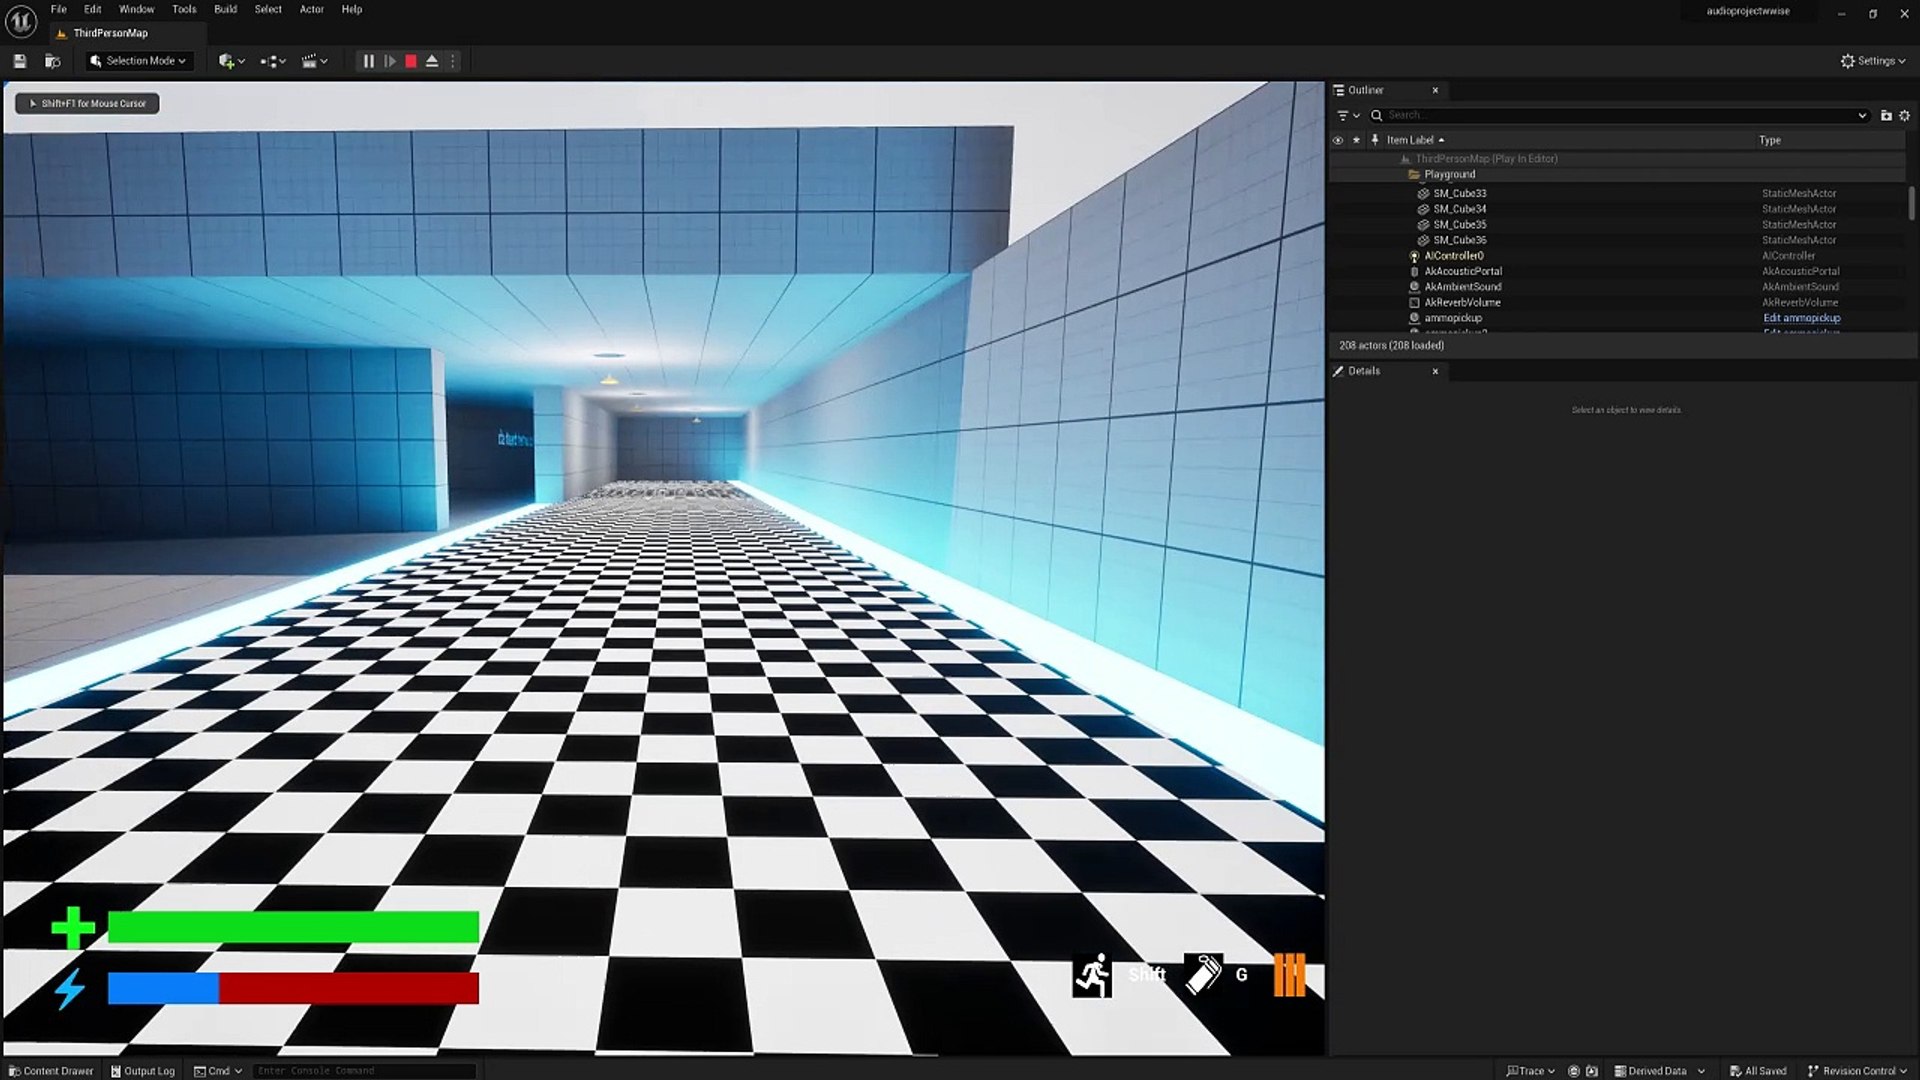Click the grenade HUD icon
This screenshot has height=1080, width=1920.
[1203, 974]
